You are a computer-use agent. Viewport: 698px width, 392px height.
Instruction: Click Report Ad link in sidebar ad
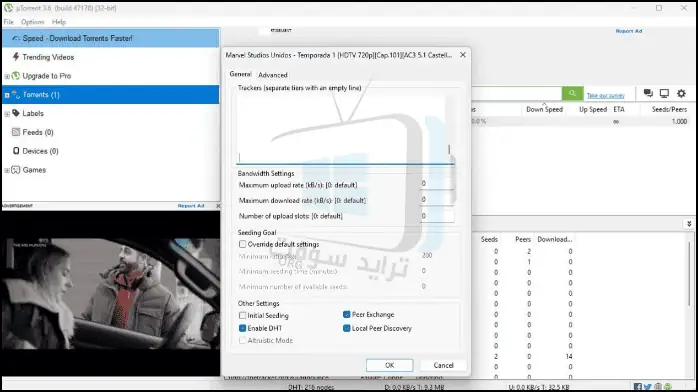pos(191,206)
